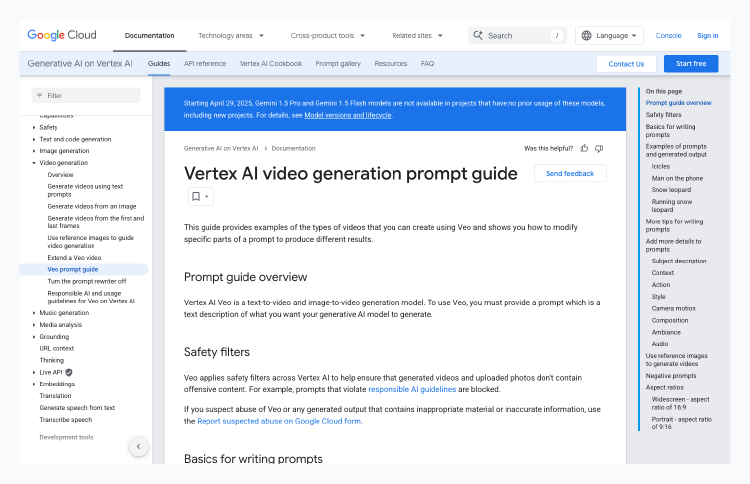Open the Console link
This screenshot has height=484, width=750.
668,35
